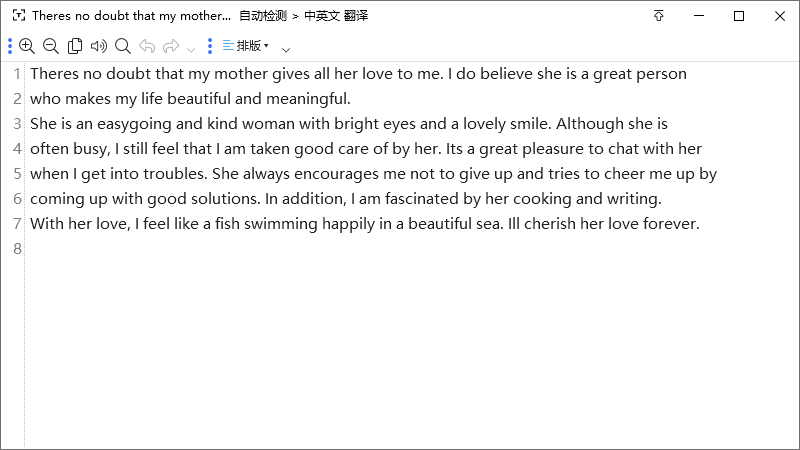
Task: Click the zoom out magnifier icon
Action: click(51, 46)
